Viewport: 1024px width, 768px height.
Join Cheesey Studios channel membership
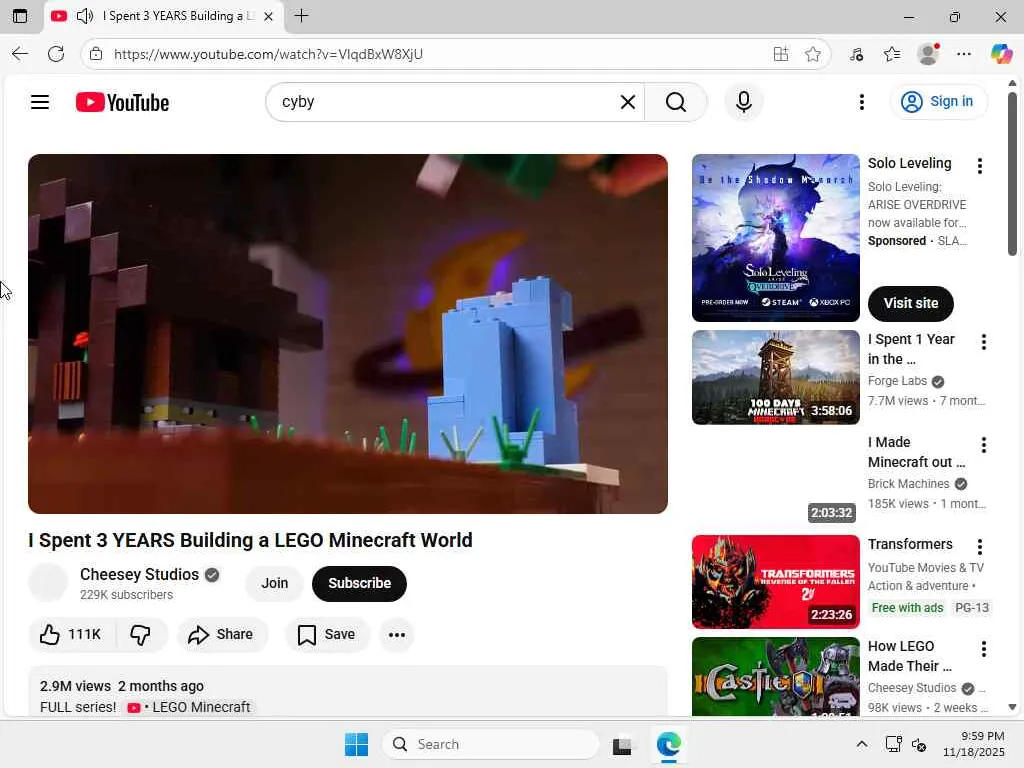275,583
